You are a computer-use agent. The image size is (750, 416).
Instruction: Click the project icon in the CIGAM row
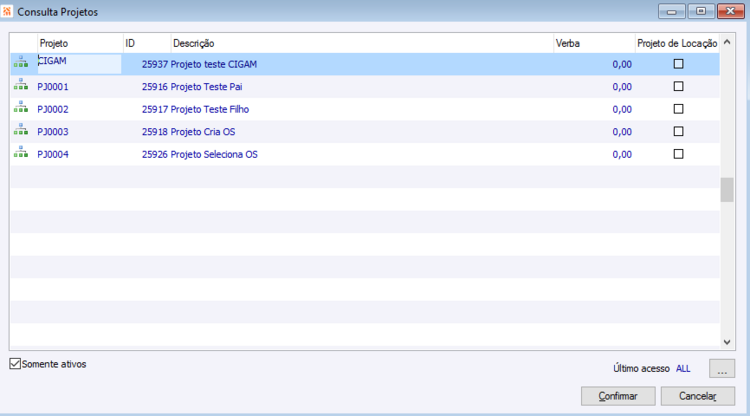(21, 62)
